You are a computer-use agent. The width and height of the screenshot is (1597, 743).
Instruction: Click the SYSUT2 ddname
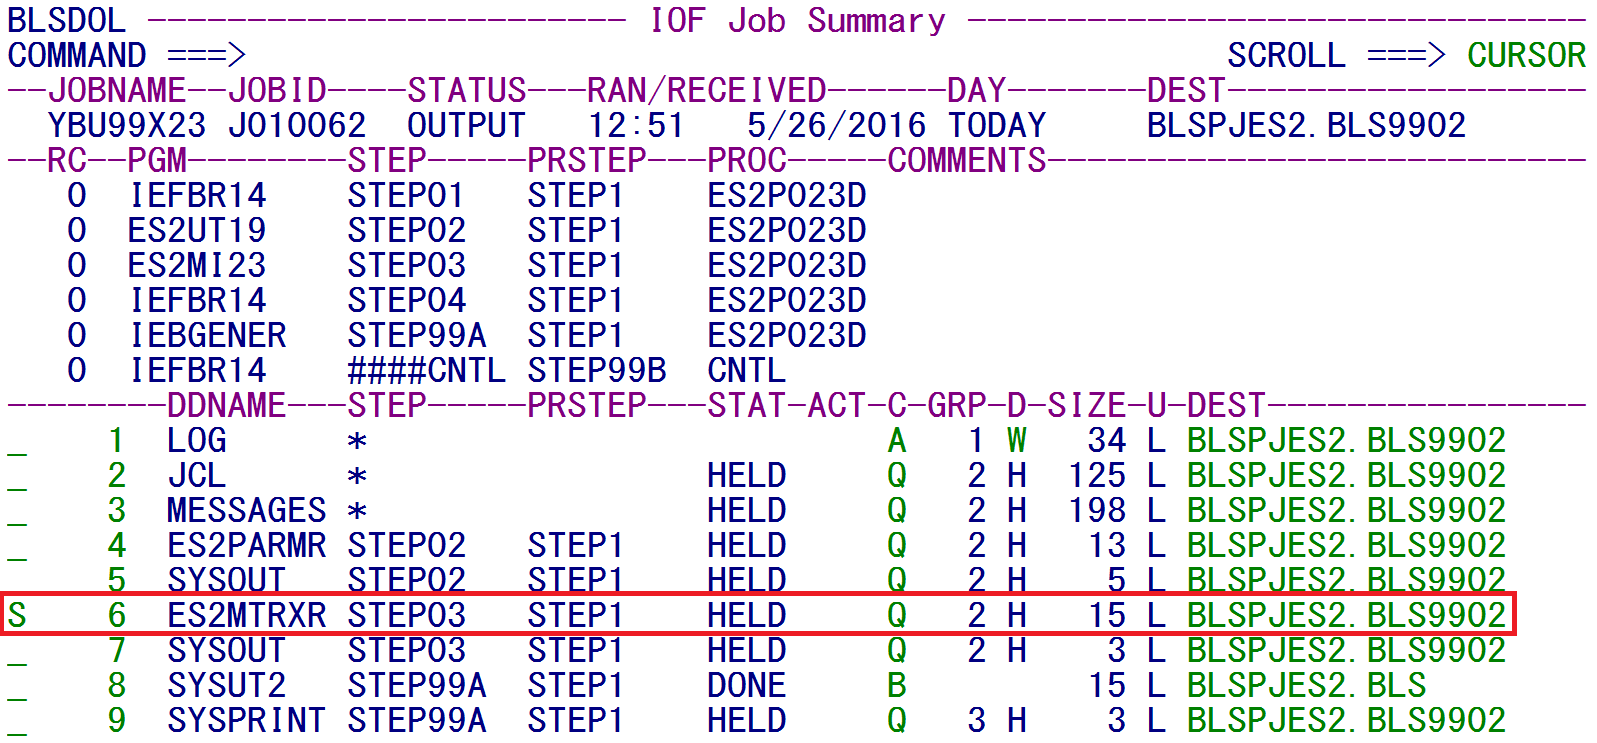(227, 686)
